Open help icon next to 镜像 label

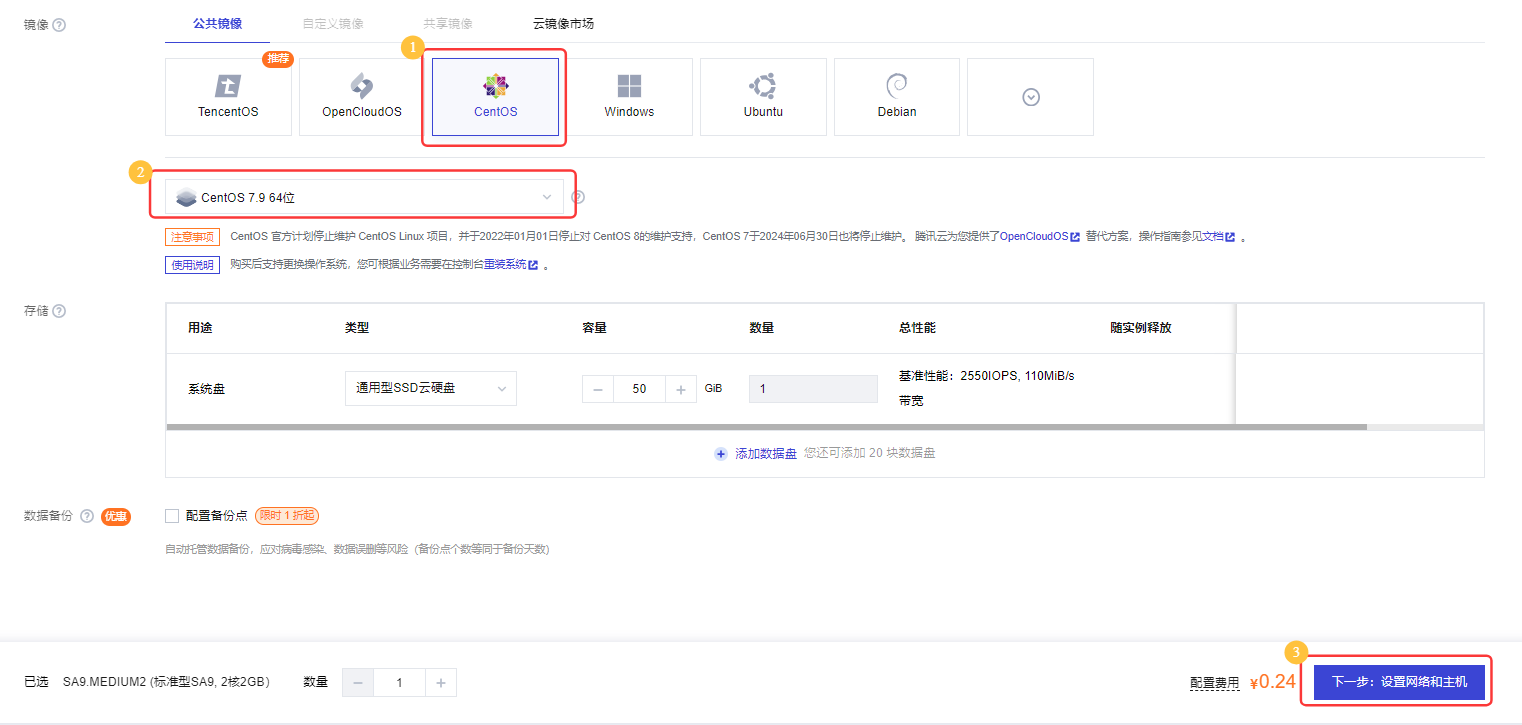[59, 24]
